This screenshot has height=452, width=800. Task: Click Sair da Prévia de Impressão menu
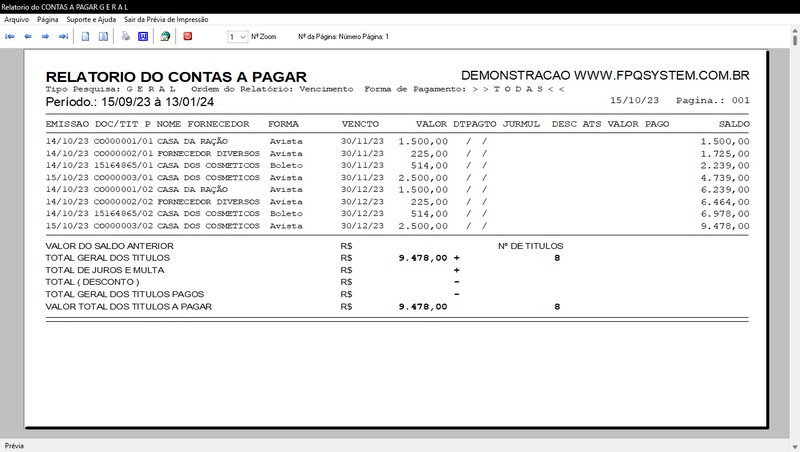click(x=166, y=19)
